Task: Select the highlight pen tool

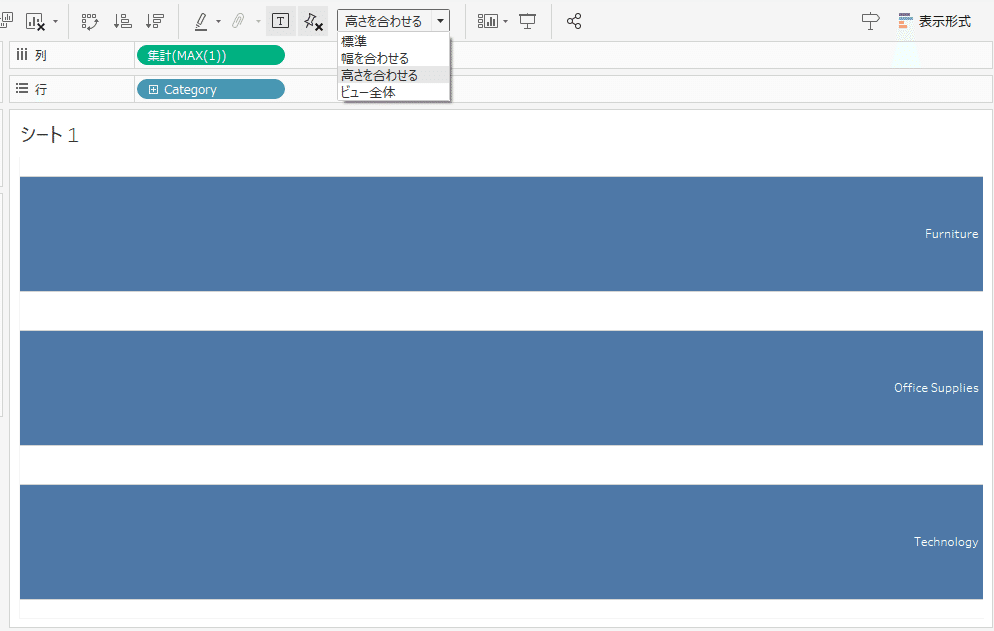Action: click(x=201, y=22)
